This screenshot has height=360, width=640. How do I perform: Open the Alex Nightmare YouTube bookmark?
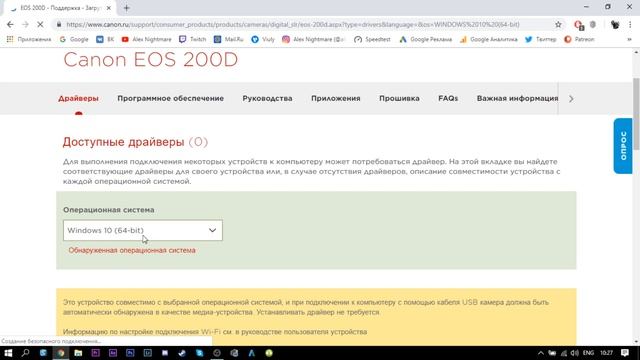[147, 39]
